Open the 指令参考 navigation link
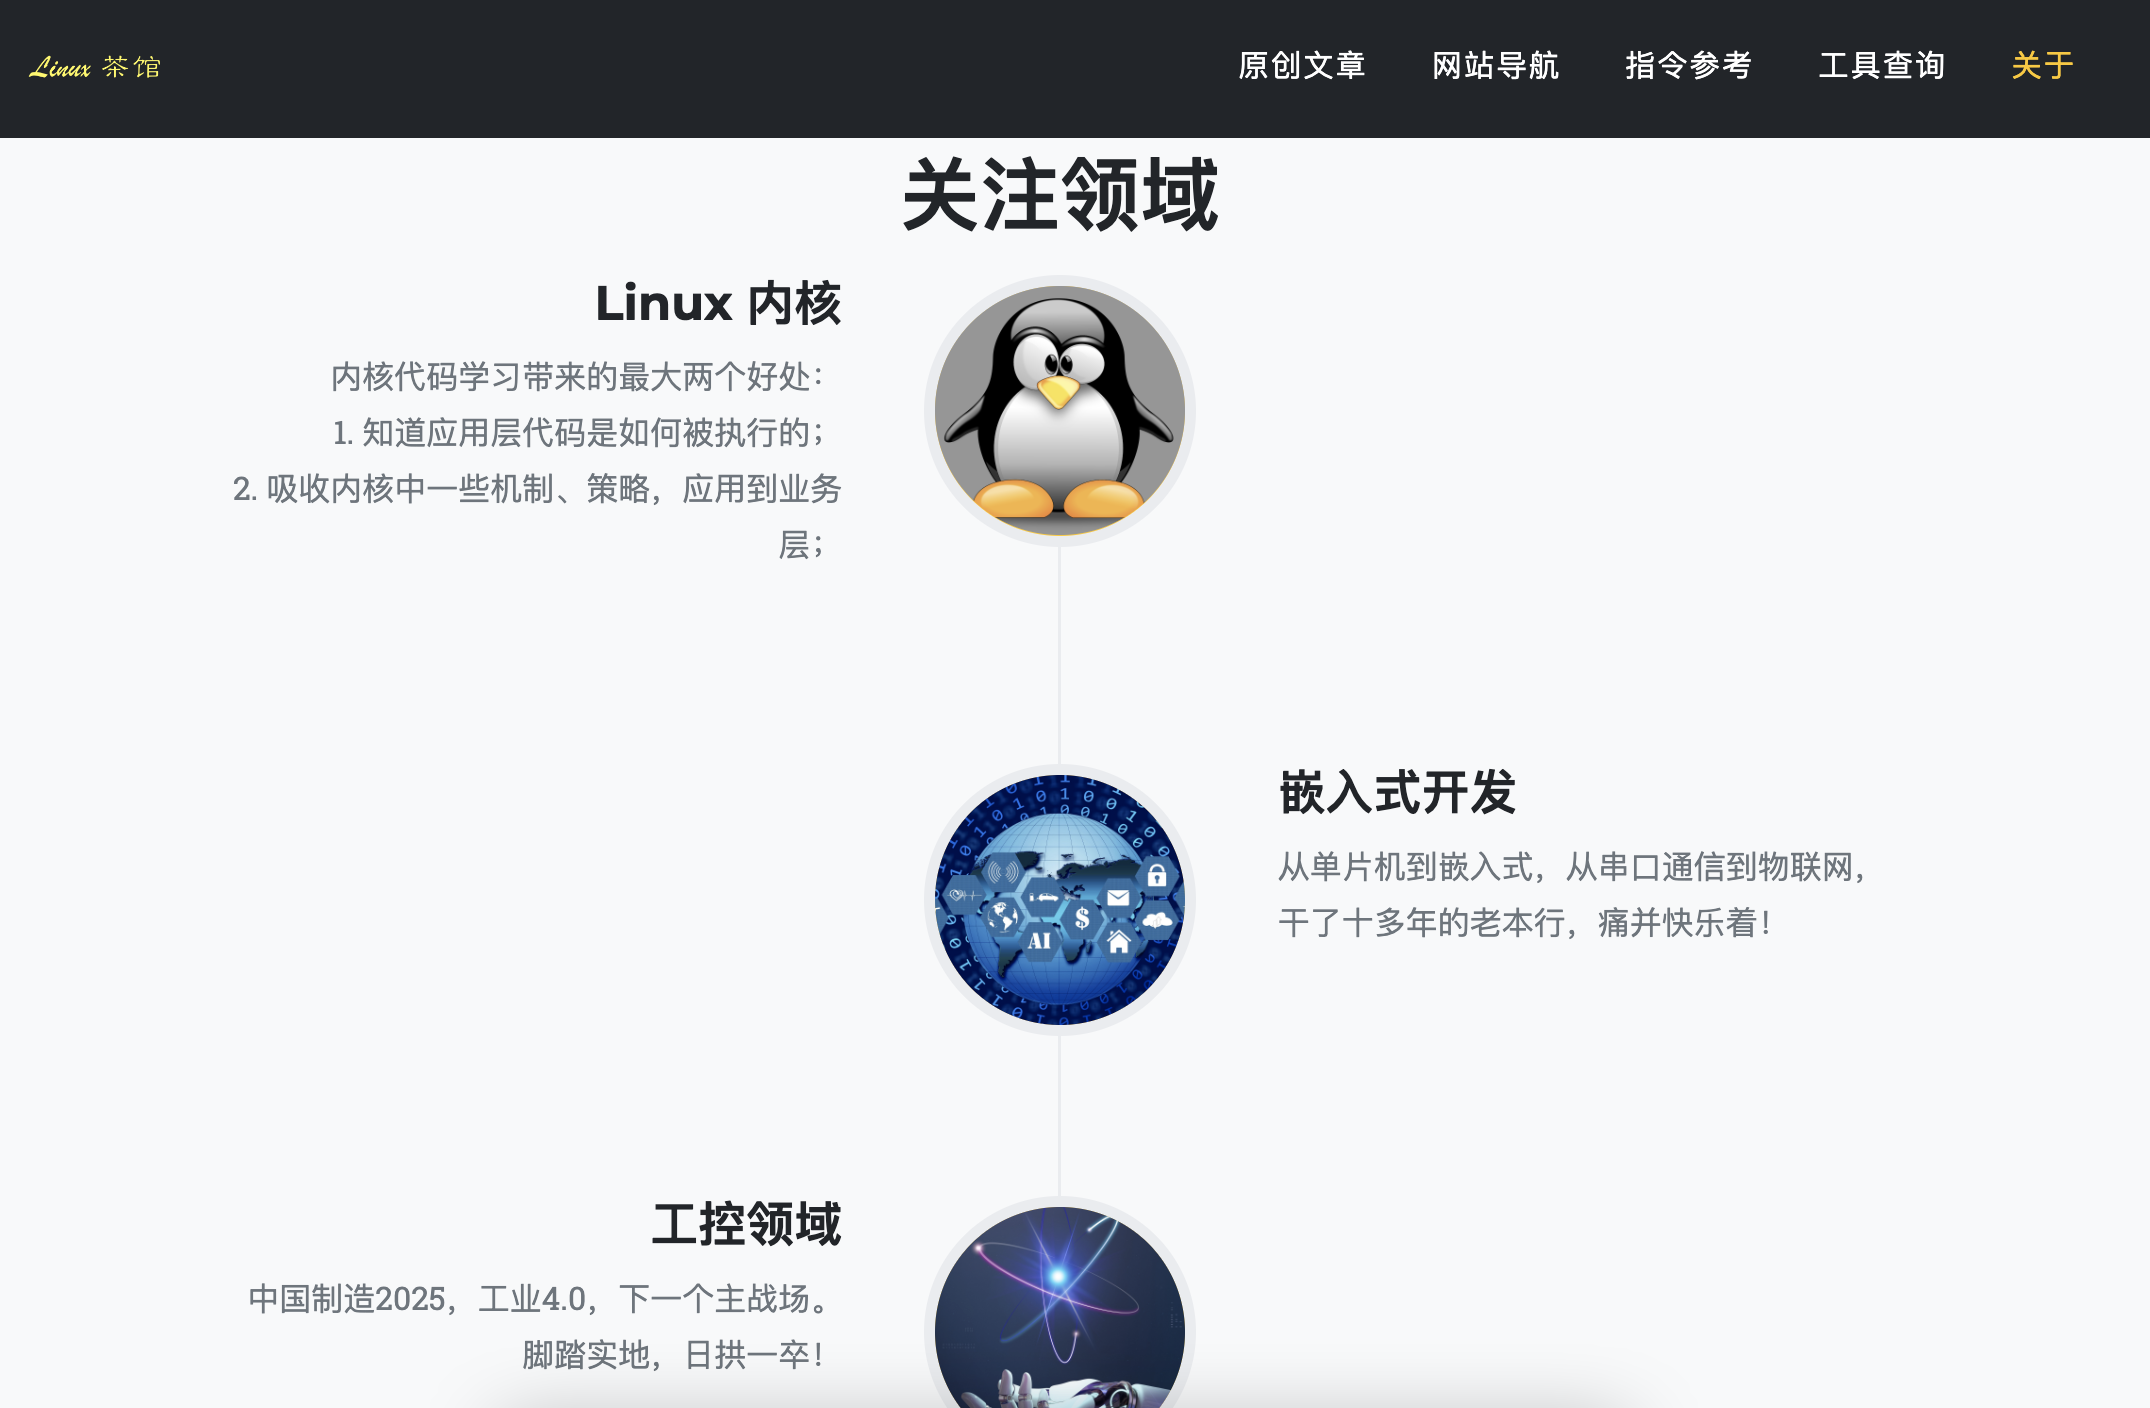2150x1408 pixels. [1688, 66]
